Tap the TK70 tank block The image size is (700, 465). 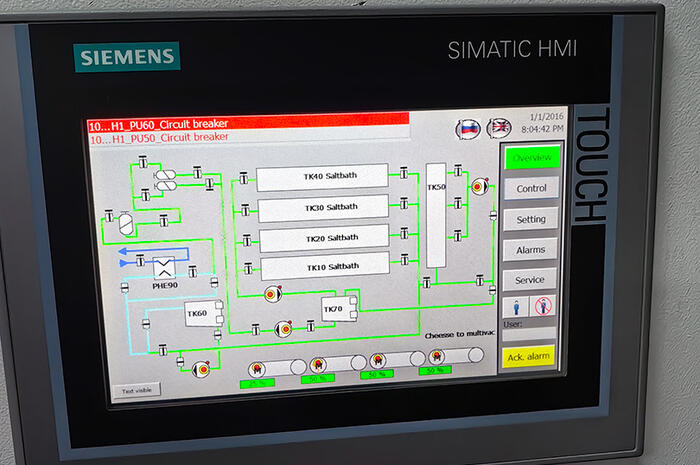coord(339,308)
